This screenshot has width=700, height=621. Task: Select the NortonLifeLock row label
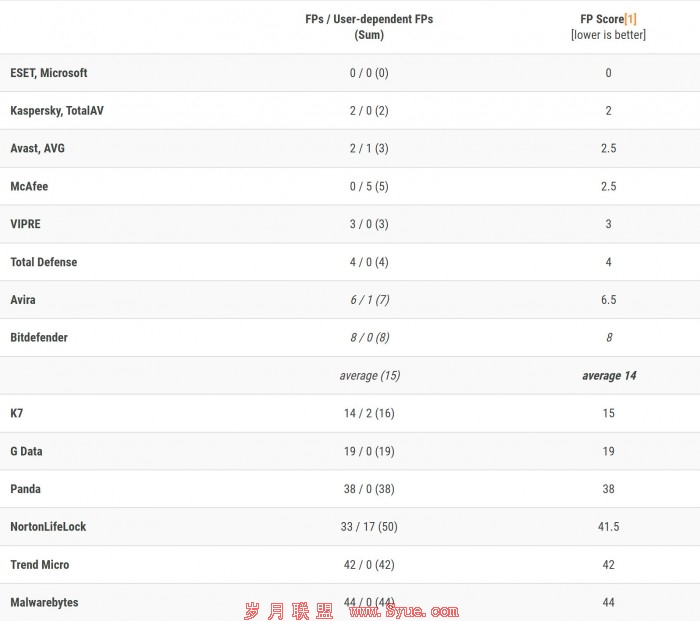[x=48, y=527]
